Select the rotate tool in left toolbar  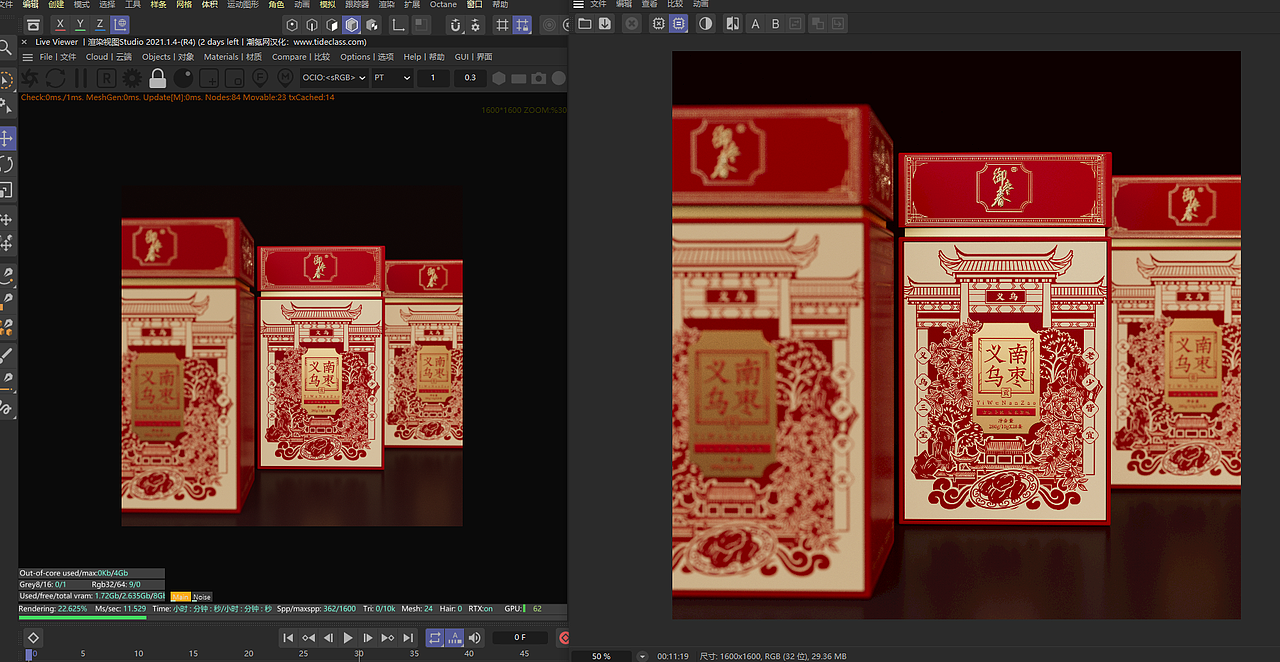(8, 163)
